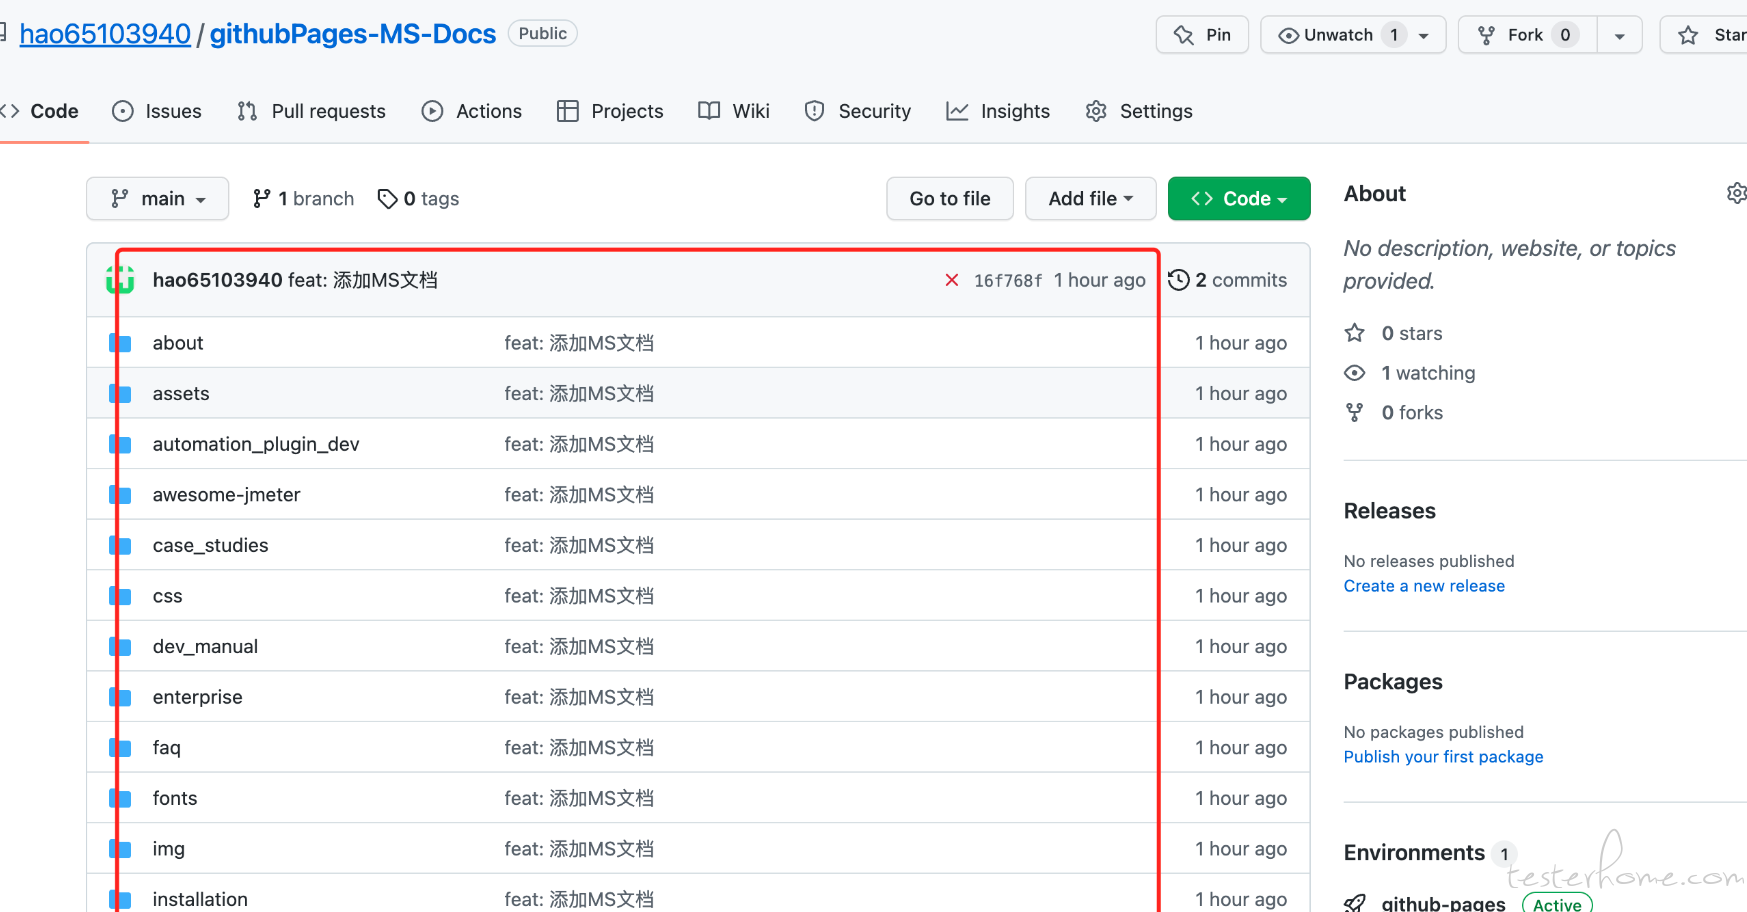Open the awesome-jmeter folder
Image resolution: width=1747 pixels, height=912 pixels.
point(227,495)
